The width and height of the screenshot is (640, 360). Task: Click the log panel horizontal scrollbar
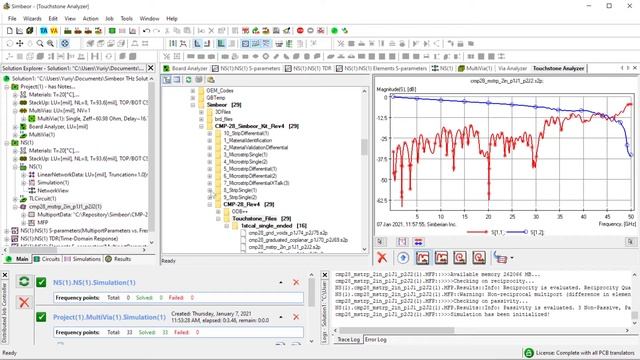[396, 330]
